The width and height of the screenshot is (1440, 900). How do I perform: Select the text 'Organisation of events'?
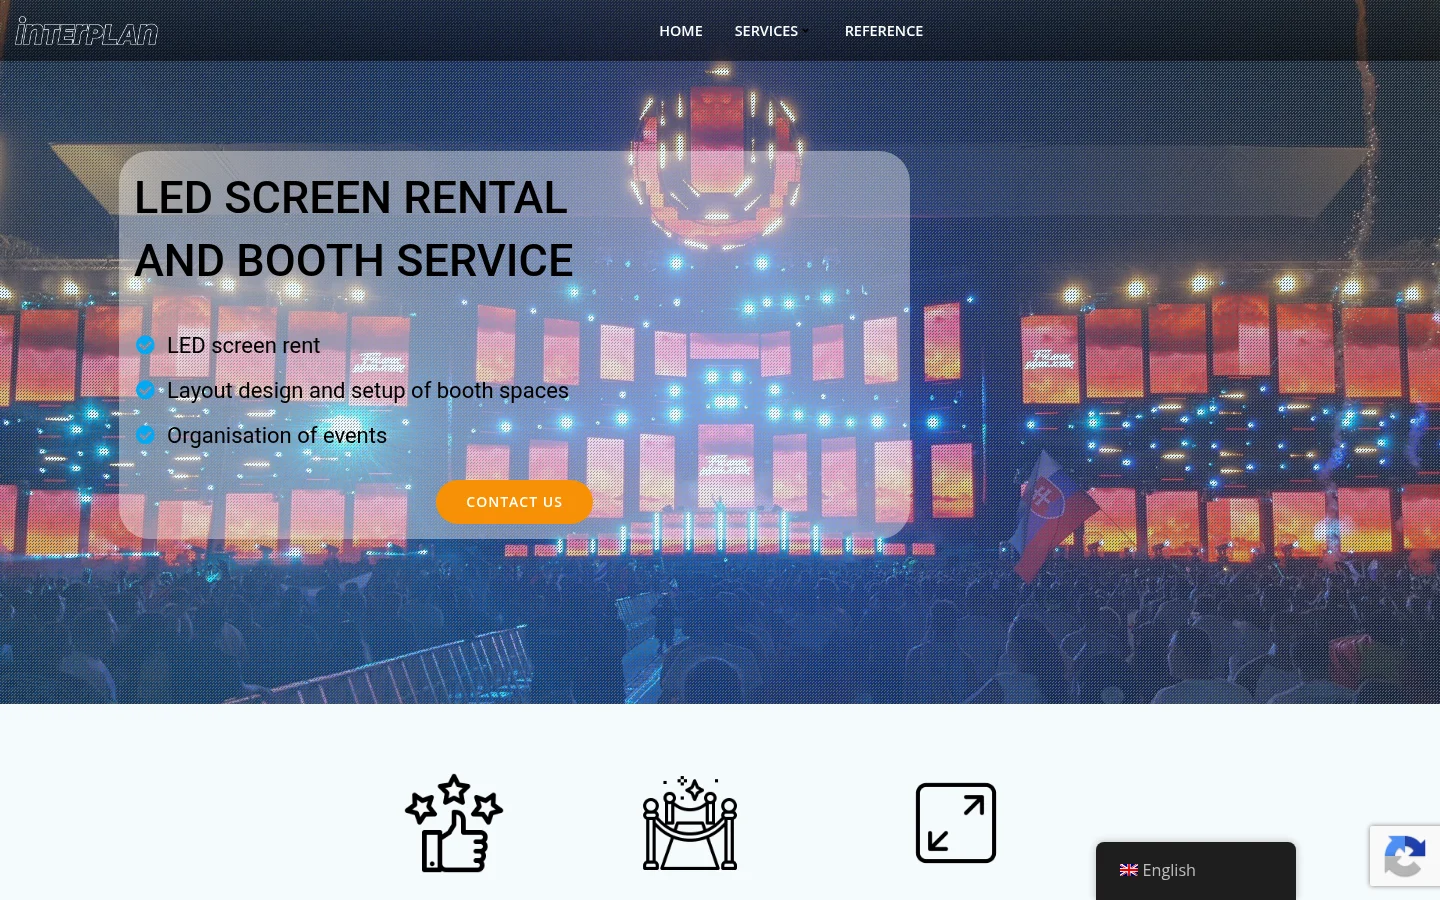276,436
